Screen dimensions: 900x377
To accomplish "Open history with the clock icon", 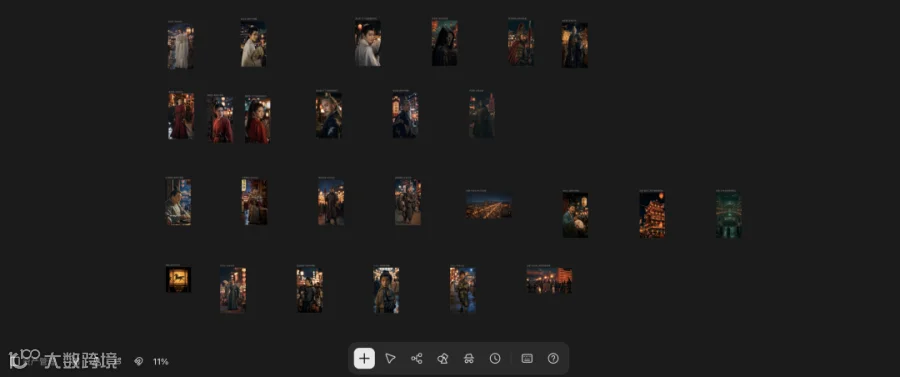I will [x=495, y=359].
